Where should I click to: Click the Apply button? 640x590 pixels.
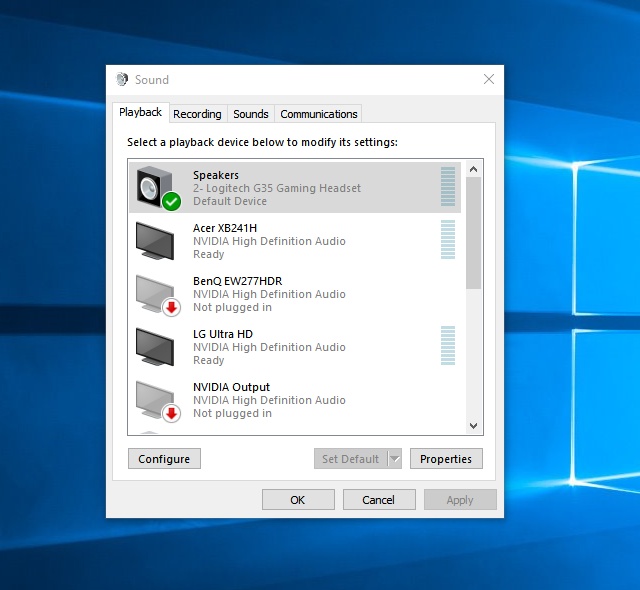[x=460, y=500]
